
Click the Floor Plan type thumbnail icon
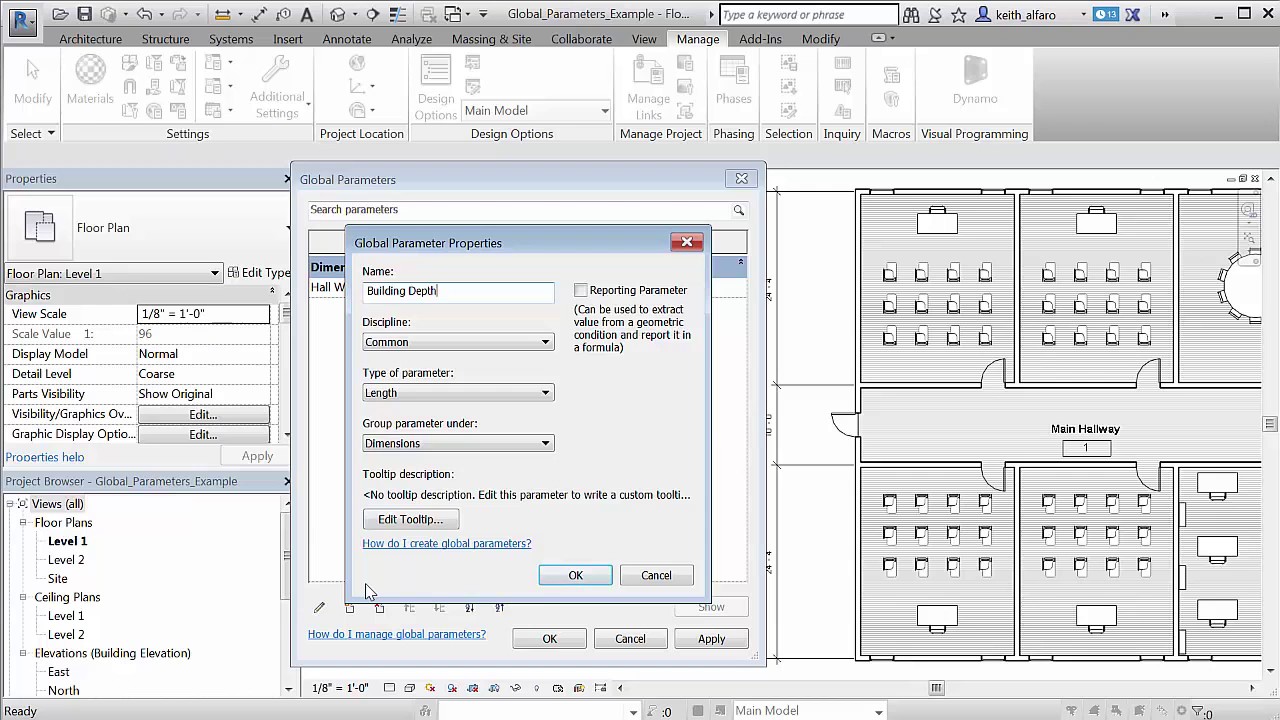click(x=40, y=227)
